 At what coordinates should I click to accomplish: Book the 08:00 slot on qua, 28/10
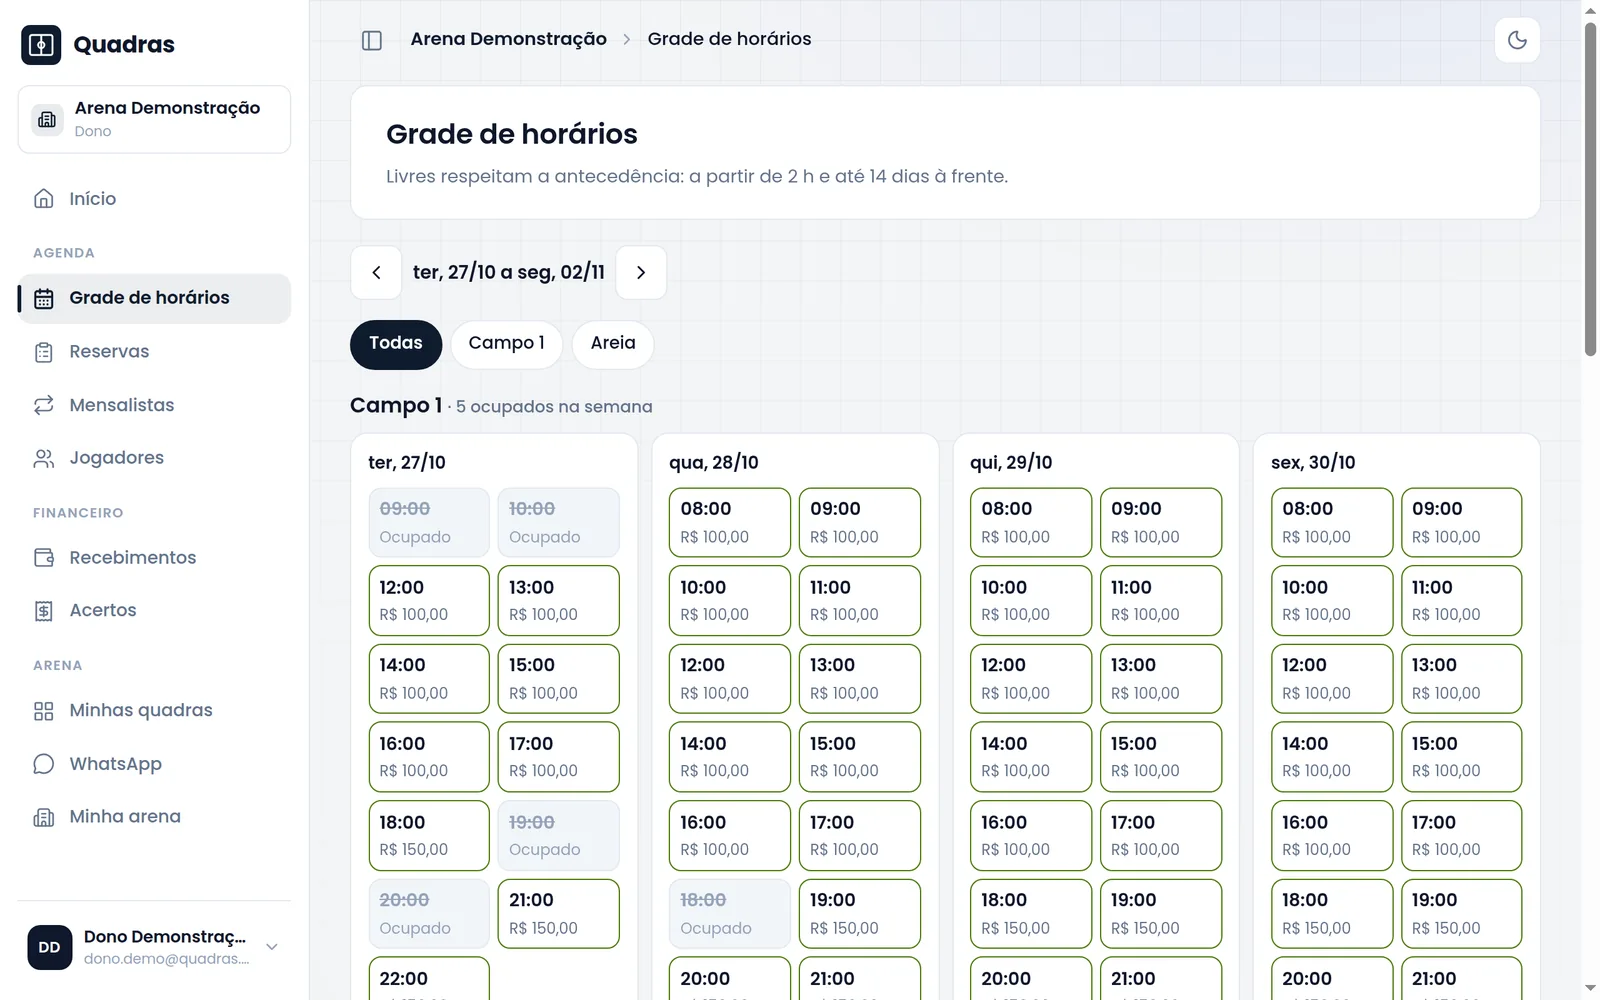[730, 522]
